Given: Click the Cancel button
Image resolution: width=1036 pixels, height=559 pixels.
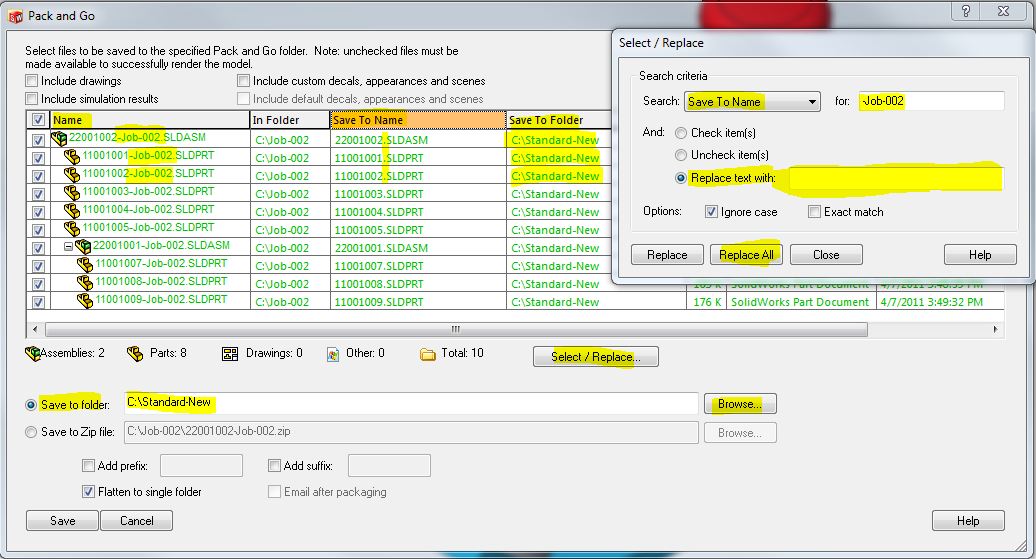Looking at the screenshot, I should [x=137, y=521].
